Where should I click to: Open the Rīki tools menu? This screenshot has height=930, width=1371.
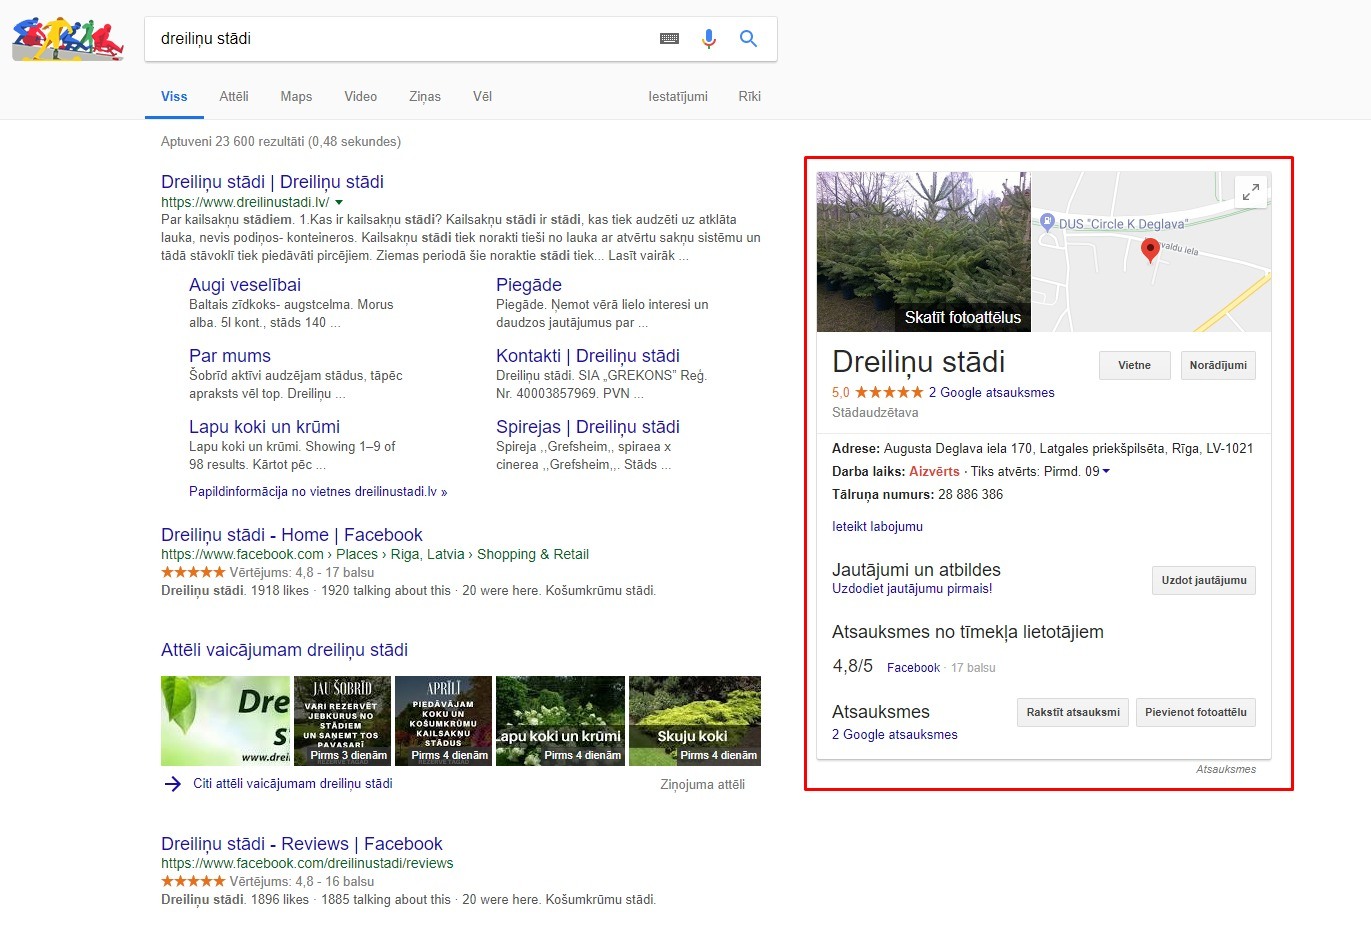click(749, 97)
